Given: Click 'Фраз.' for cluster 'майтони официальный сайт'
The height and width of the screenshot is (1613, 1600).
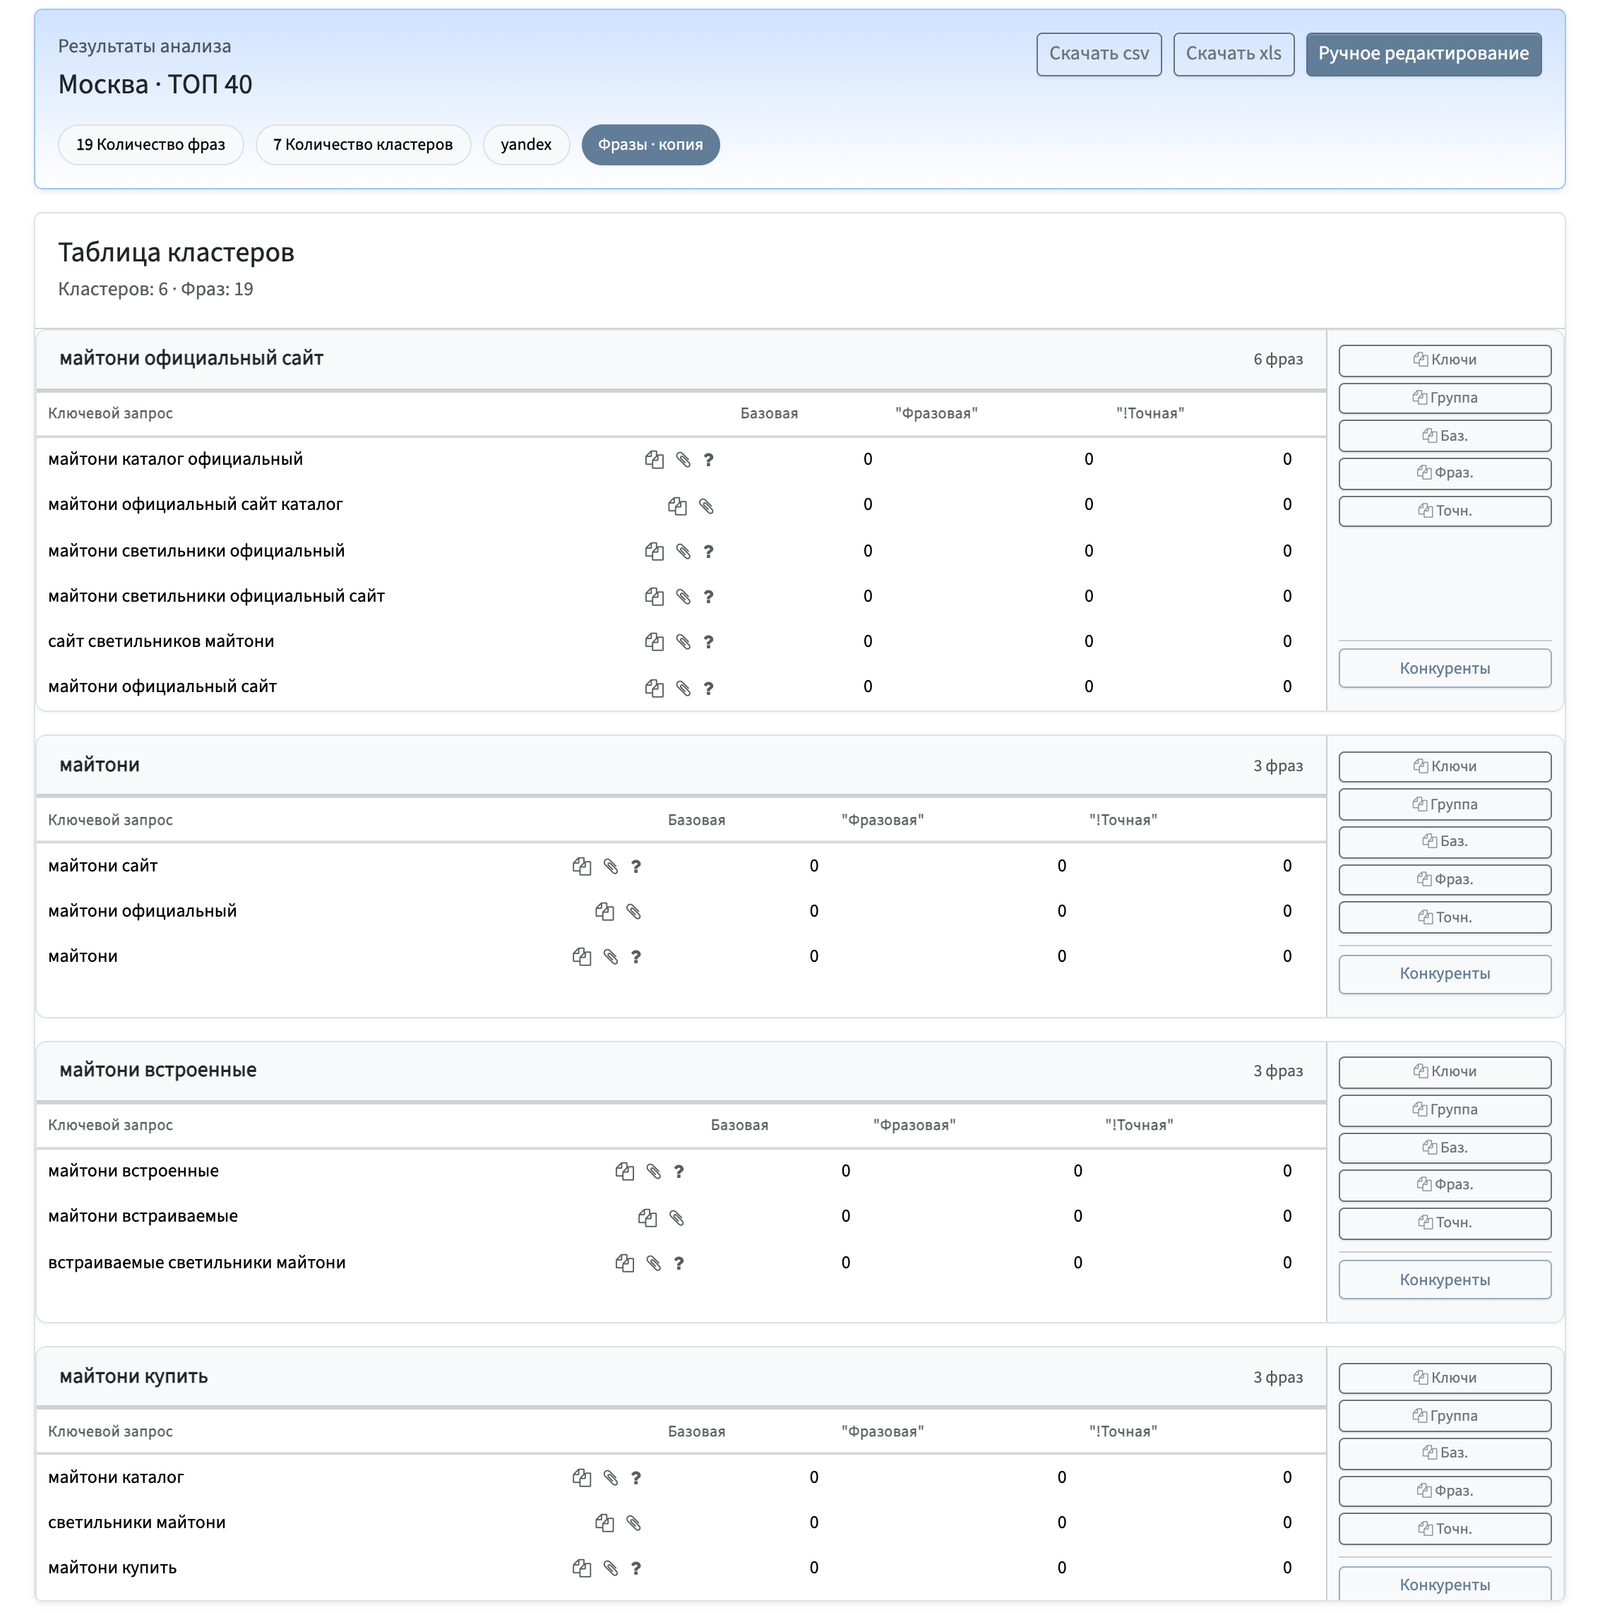Looking at the screenshot, I should click(x=1445, y=473).
